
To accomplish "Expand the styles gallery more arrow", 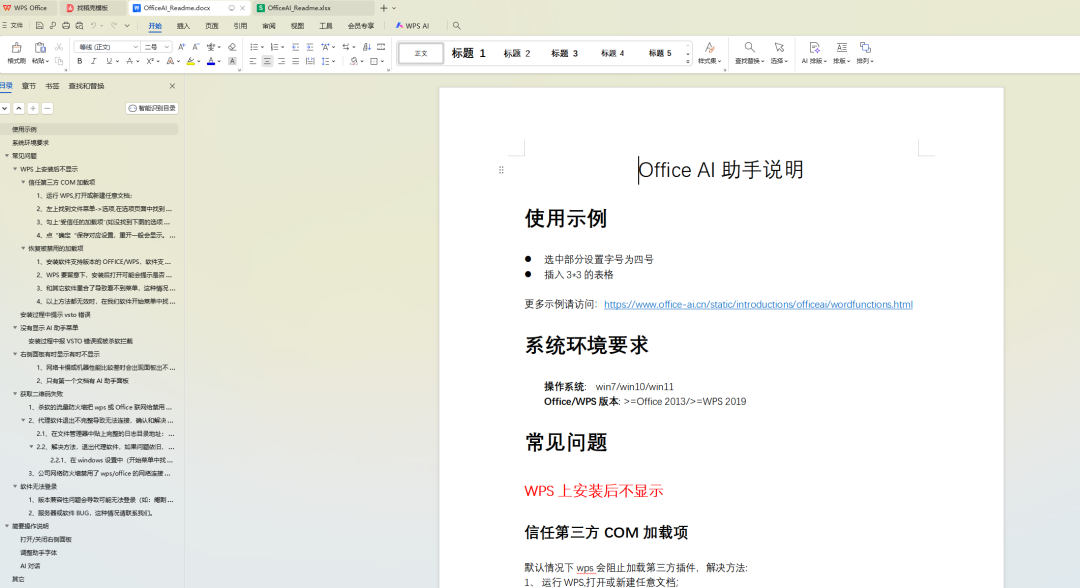I will pyautogui.click(x=687, y=62).
